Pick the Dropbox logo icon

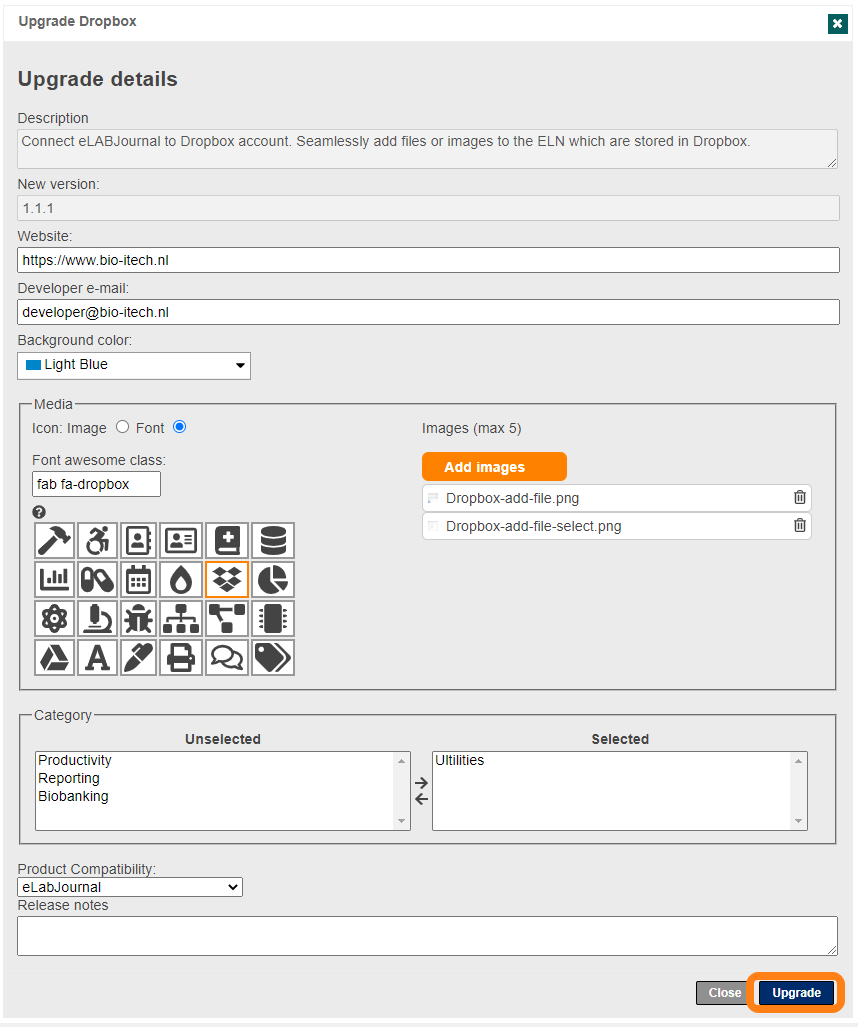(227, 580)
